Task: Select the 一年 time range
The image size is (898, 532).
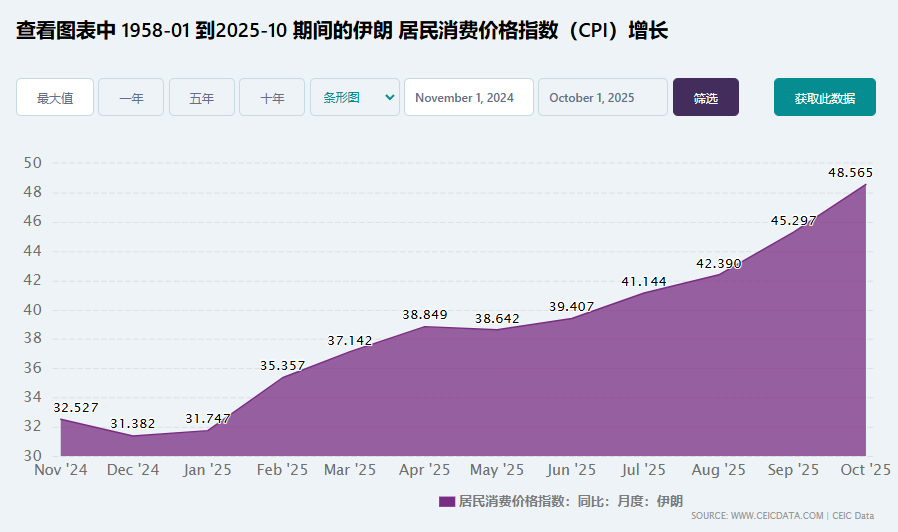Action: tap(131, 98)
